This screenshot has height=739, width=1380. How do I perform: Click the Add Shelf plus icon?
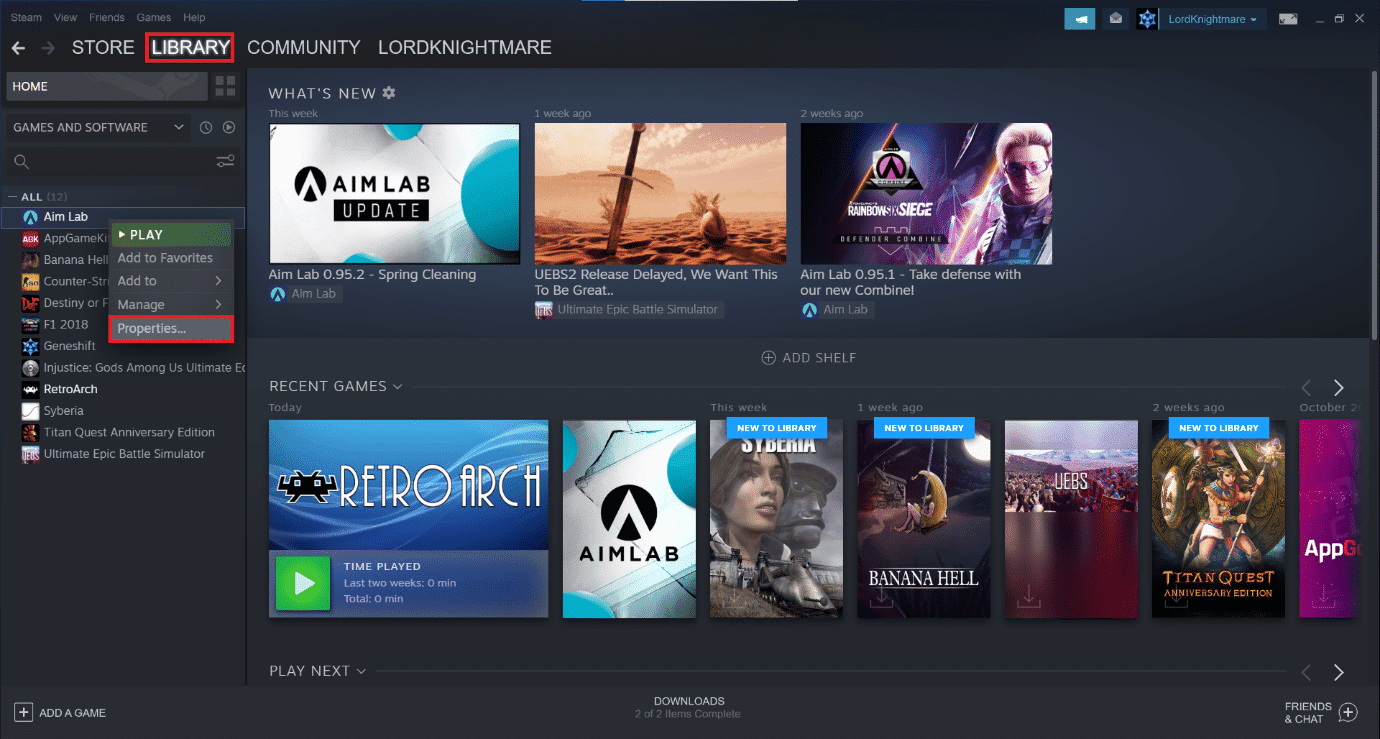pos(769,358)
